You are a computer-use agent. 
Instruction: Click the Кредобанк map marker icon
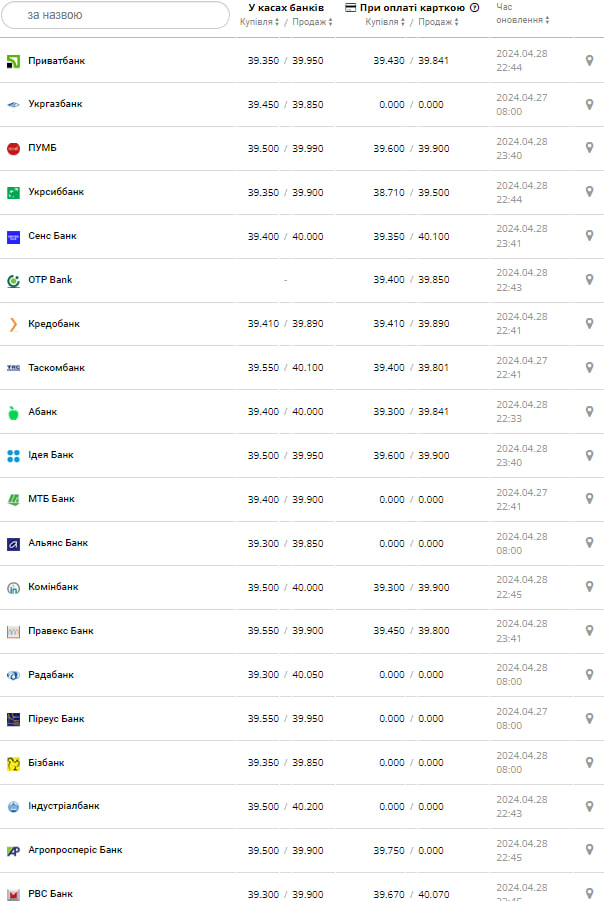click(x=589, y=324)
